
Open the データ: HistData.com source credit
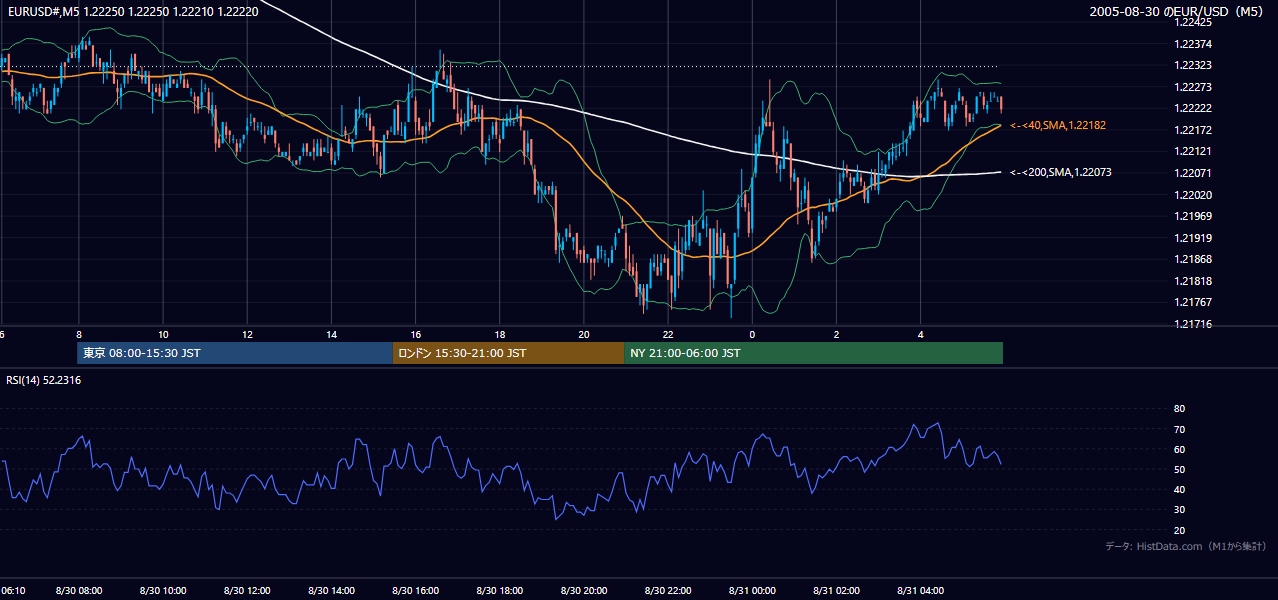[x=1186, y=546]
